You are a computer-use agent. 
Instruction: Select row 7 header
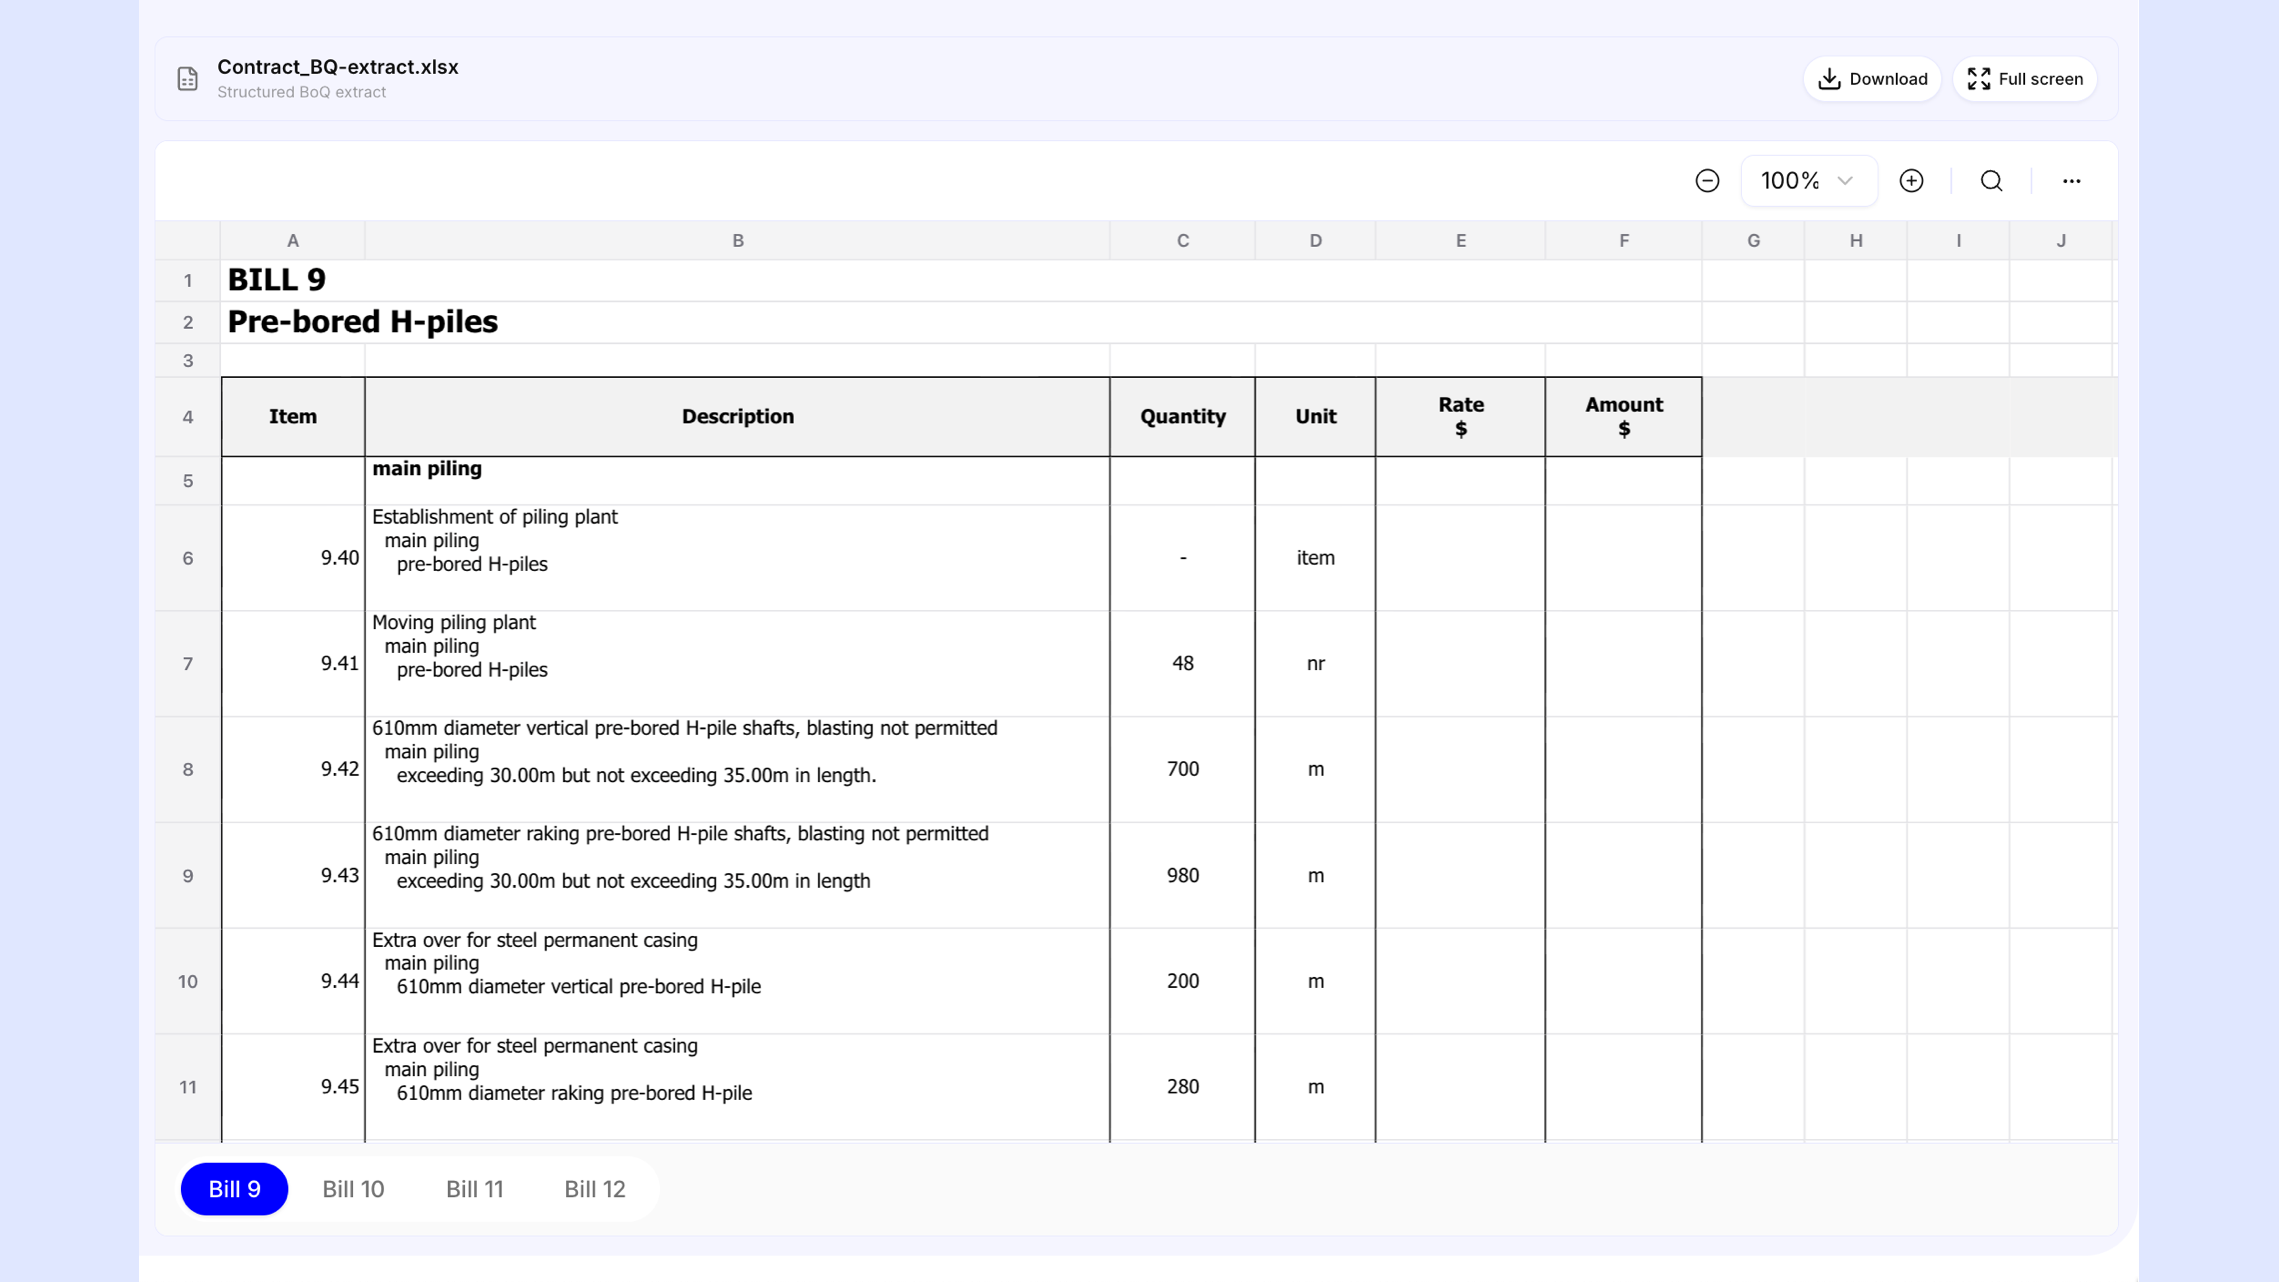point(188,664)
